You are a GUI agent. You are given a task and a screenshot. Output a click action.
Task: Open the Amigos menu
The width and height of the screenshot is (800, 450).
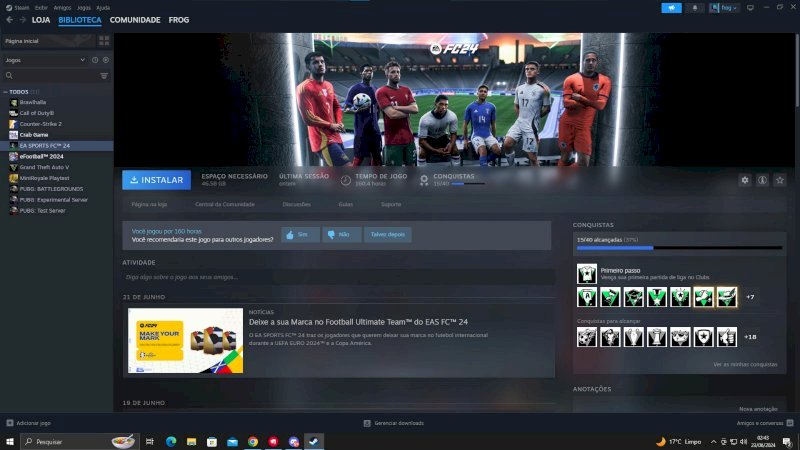coord(62,8)
